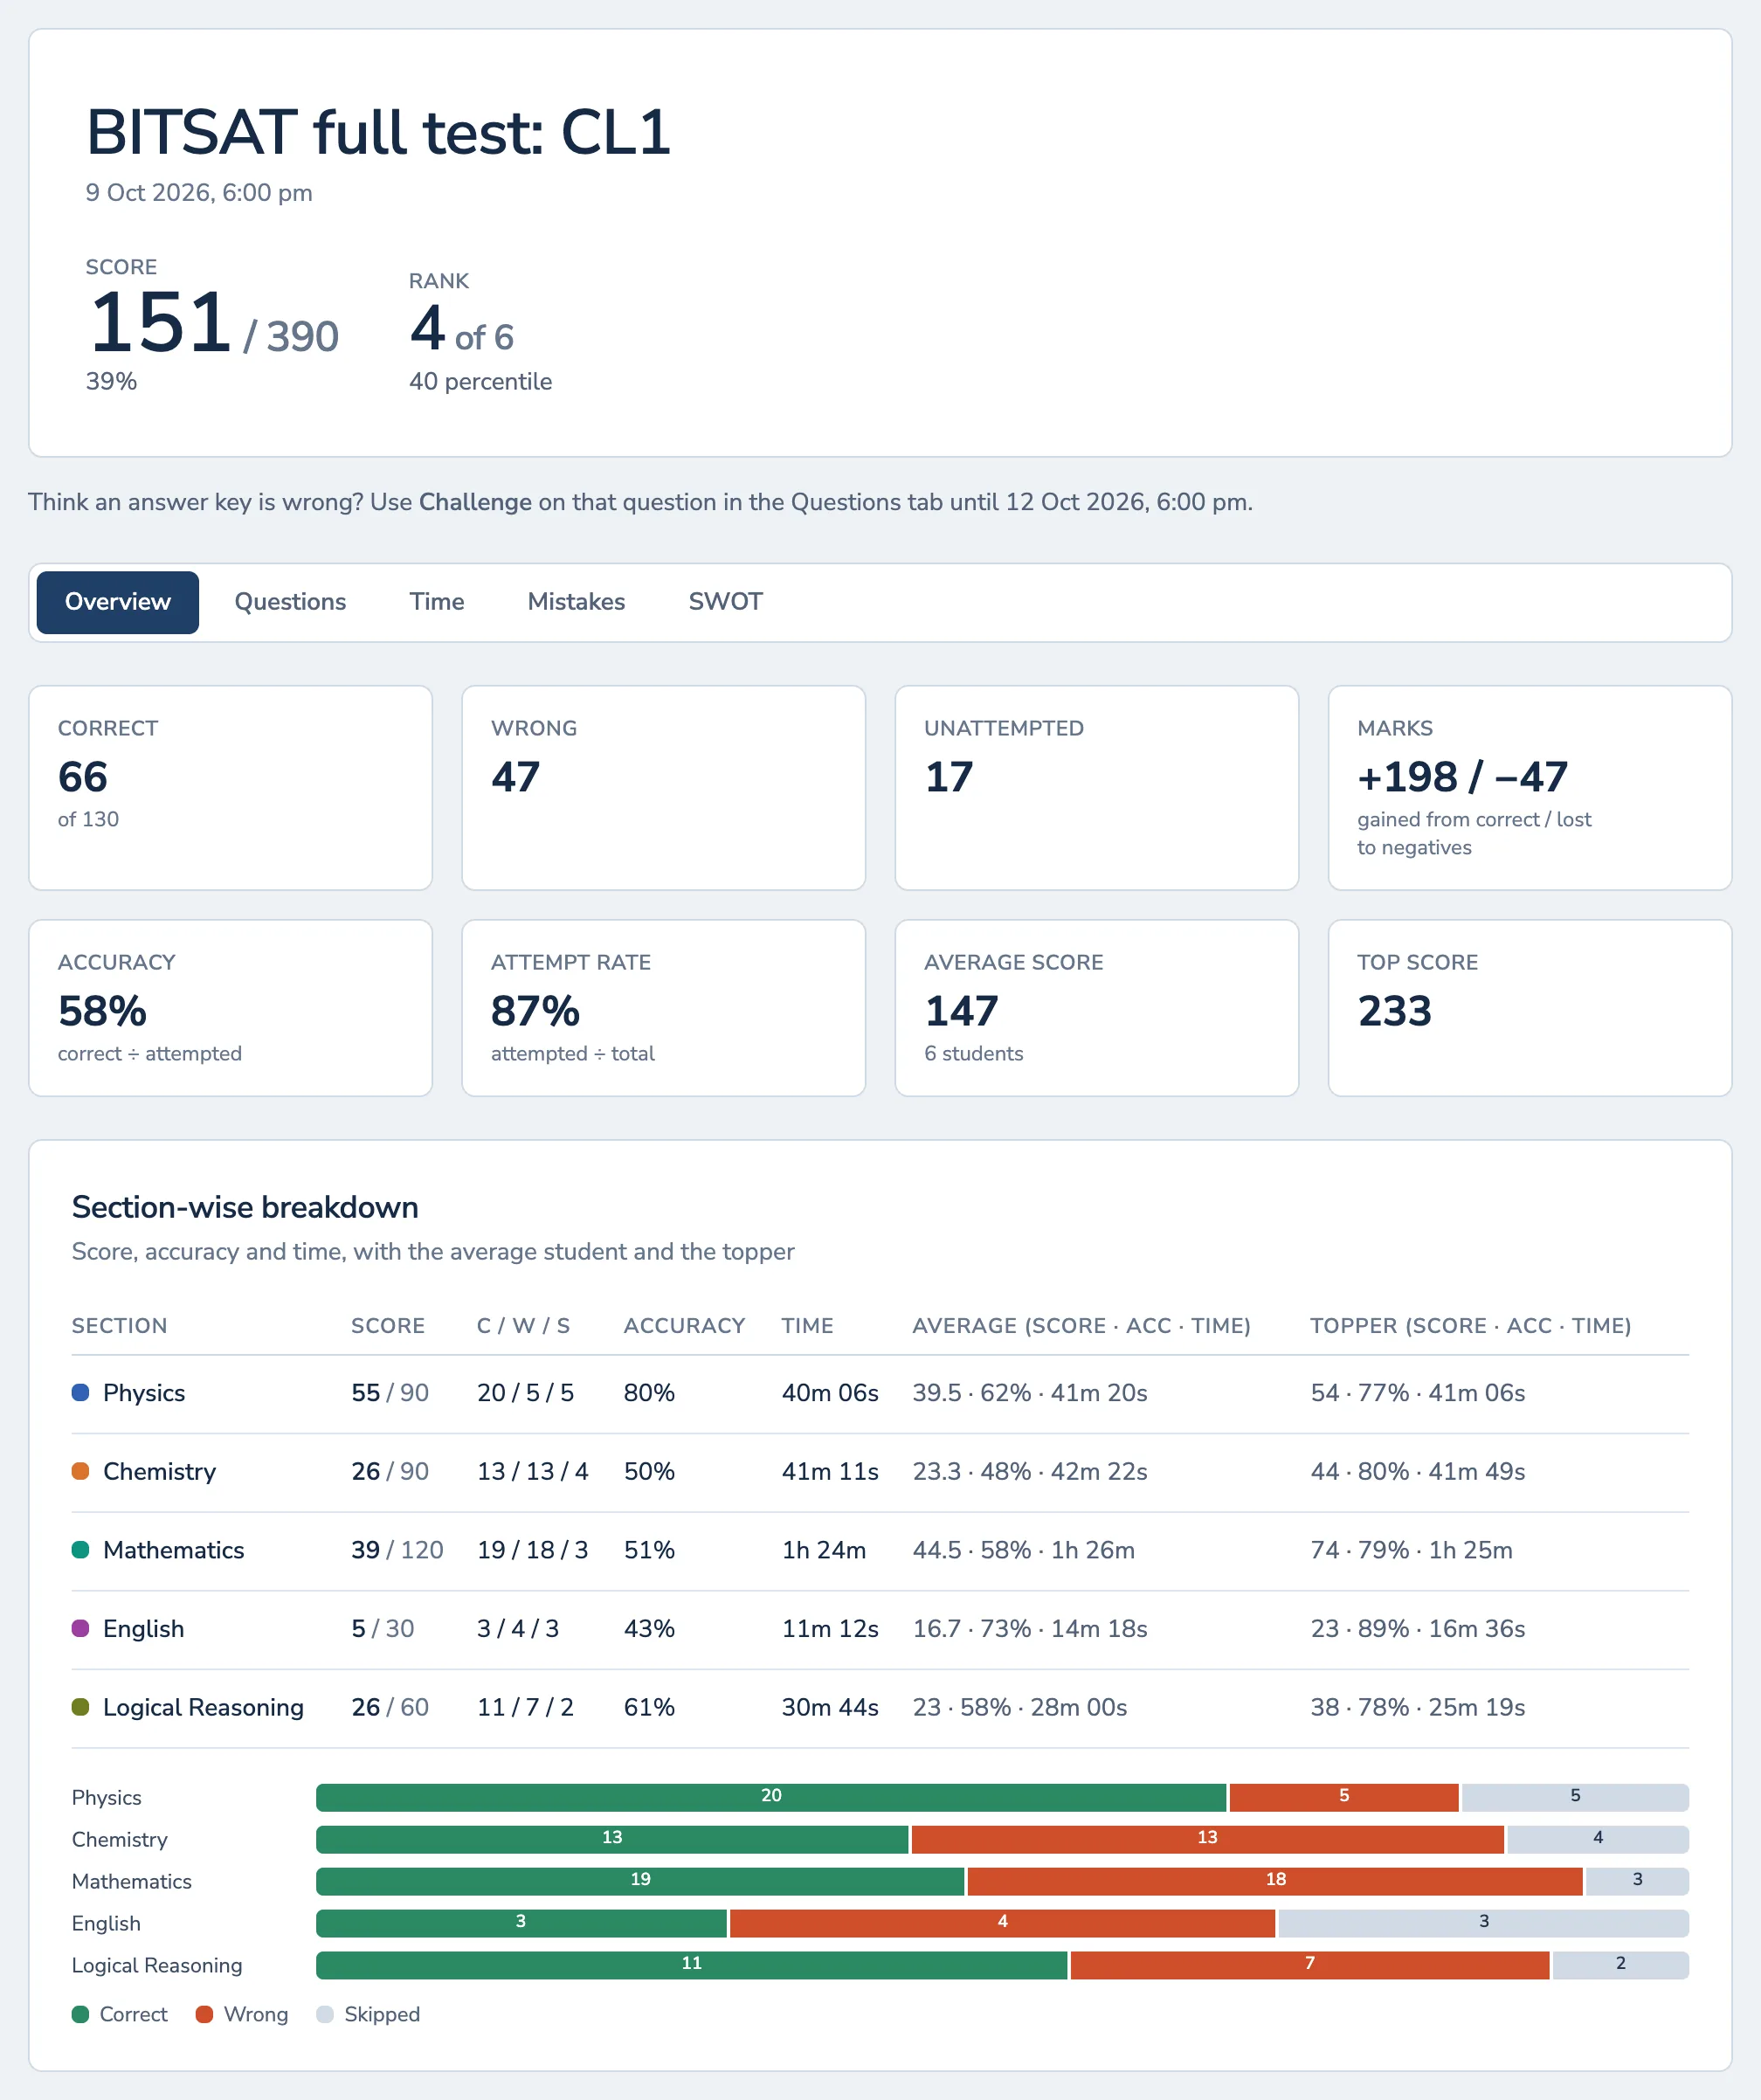Screen dimensions: 1761x2100
Task: Open the Mistakes tab
Action: (x=576, y=602)
